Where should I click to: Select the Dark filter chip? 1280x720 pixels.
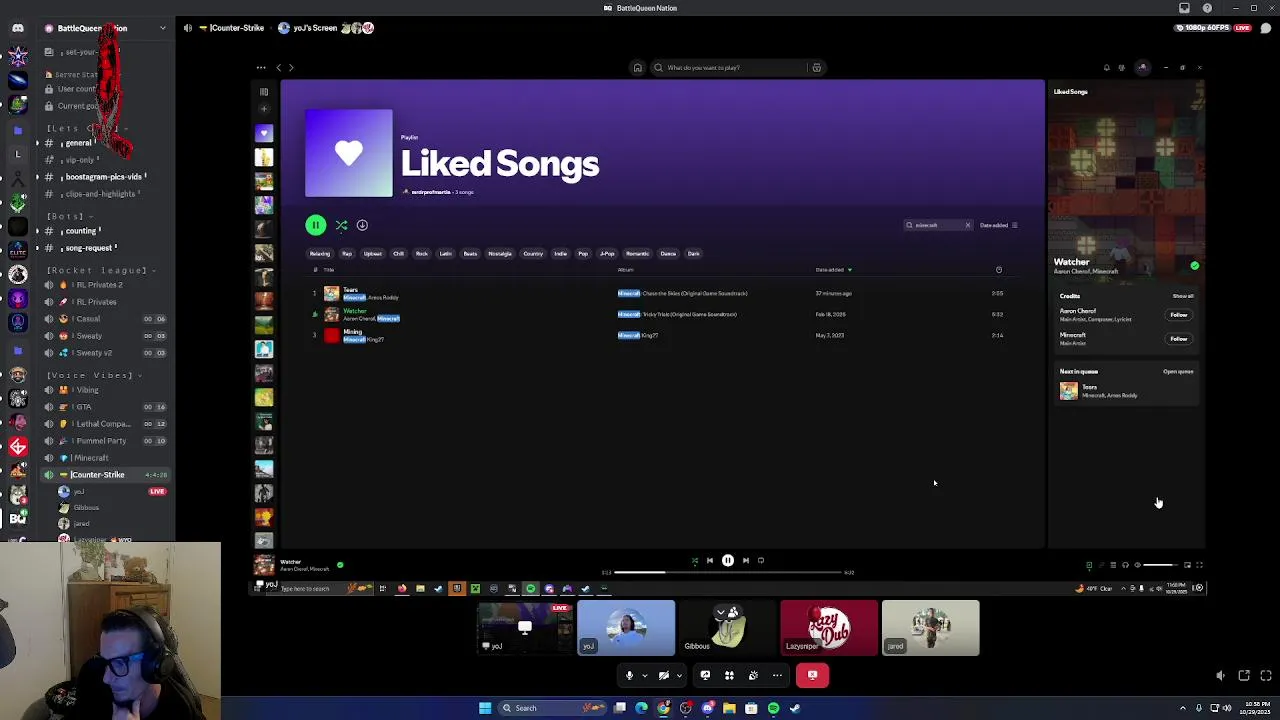(x=693, y=254)
